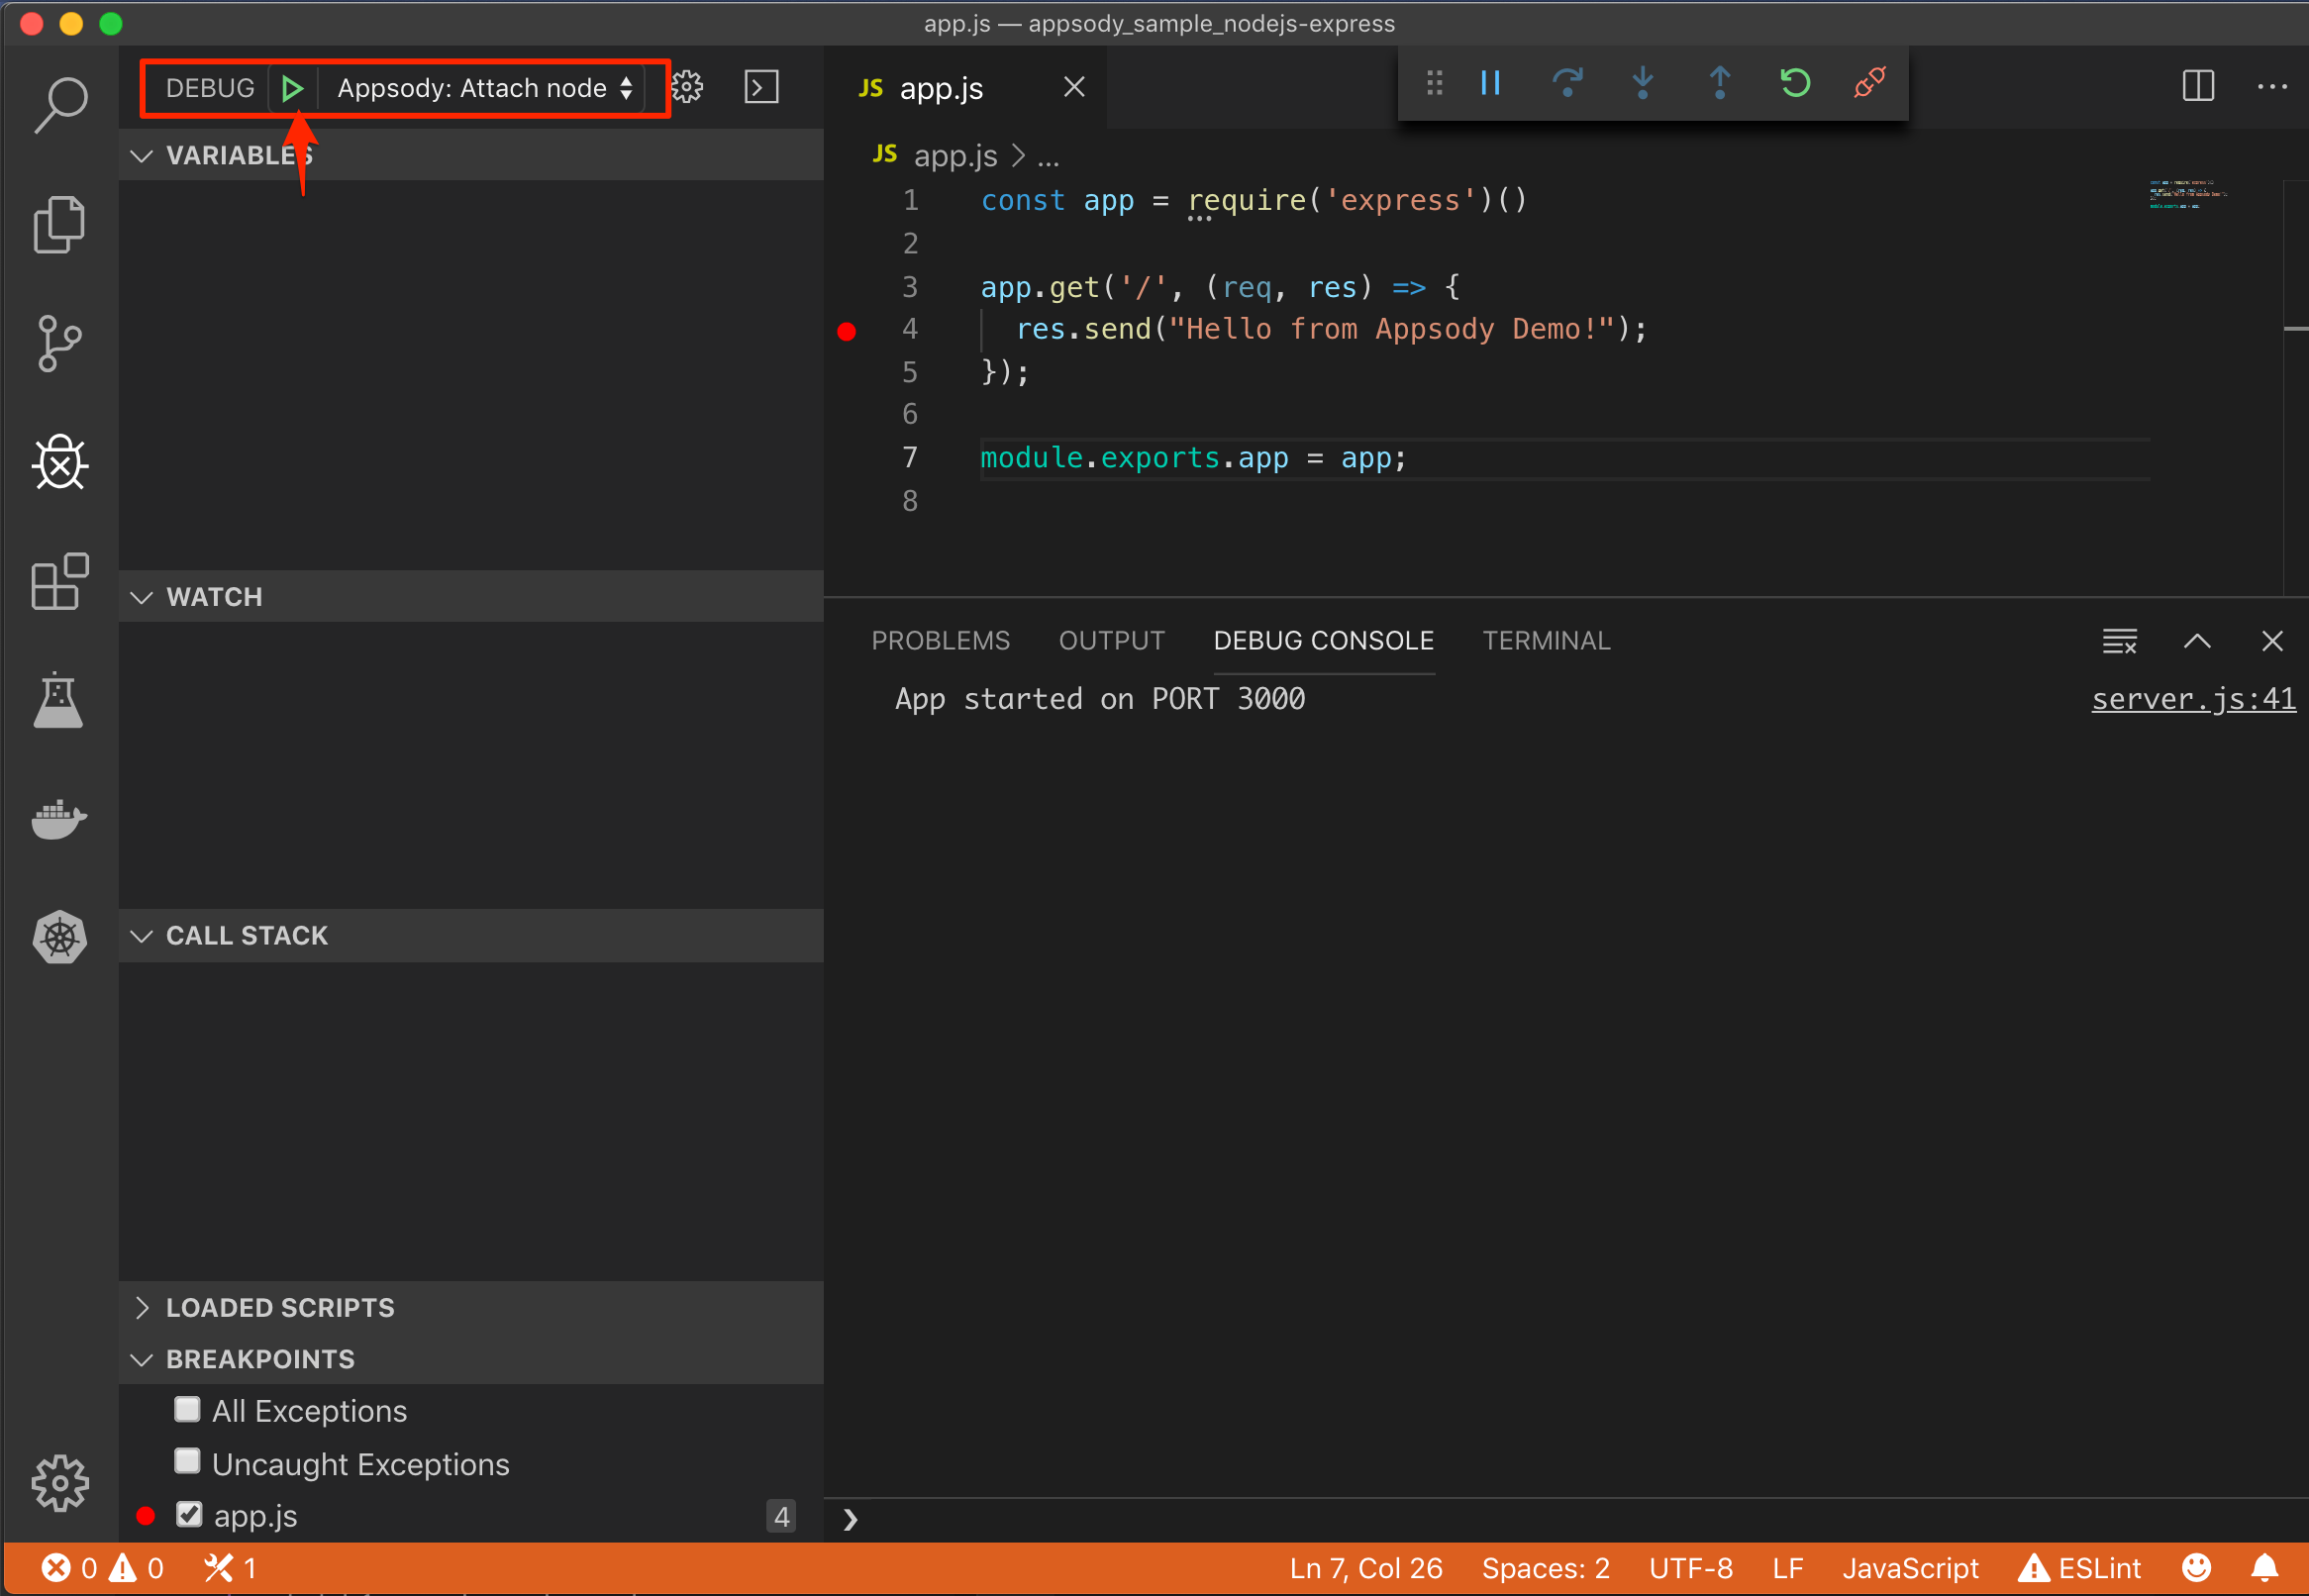
Task: Close the app.js editor tab
Action: click(x=1074, y=88)
